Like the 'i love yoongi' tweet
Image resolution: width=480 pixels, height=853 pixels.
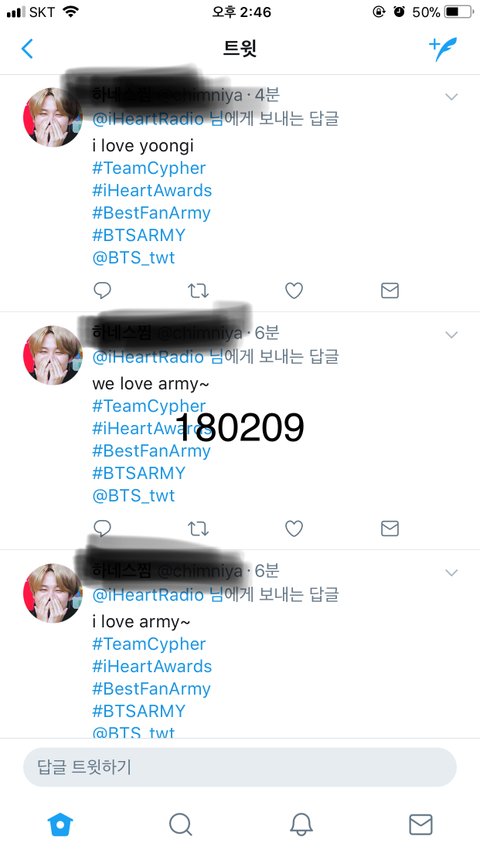tap(294, 291)
